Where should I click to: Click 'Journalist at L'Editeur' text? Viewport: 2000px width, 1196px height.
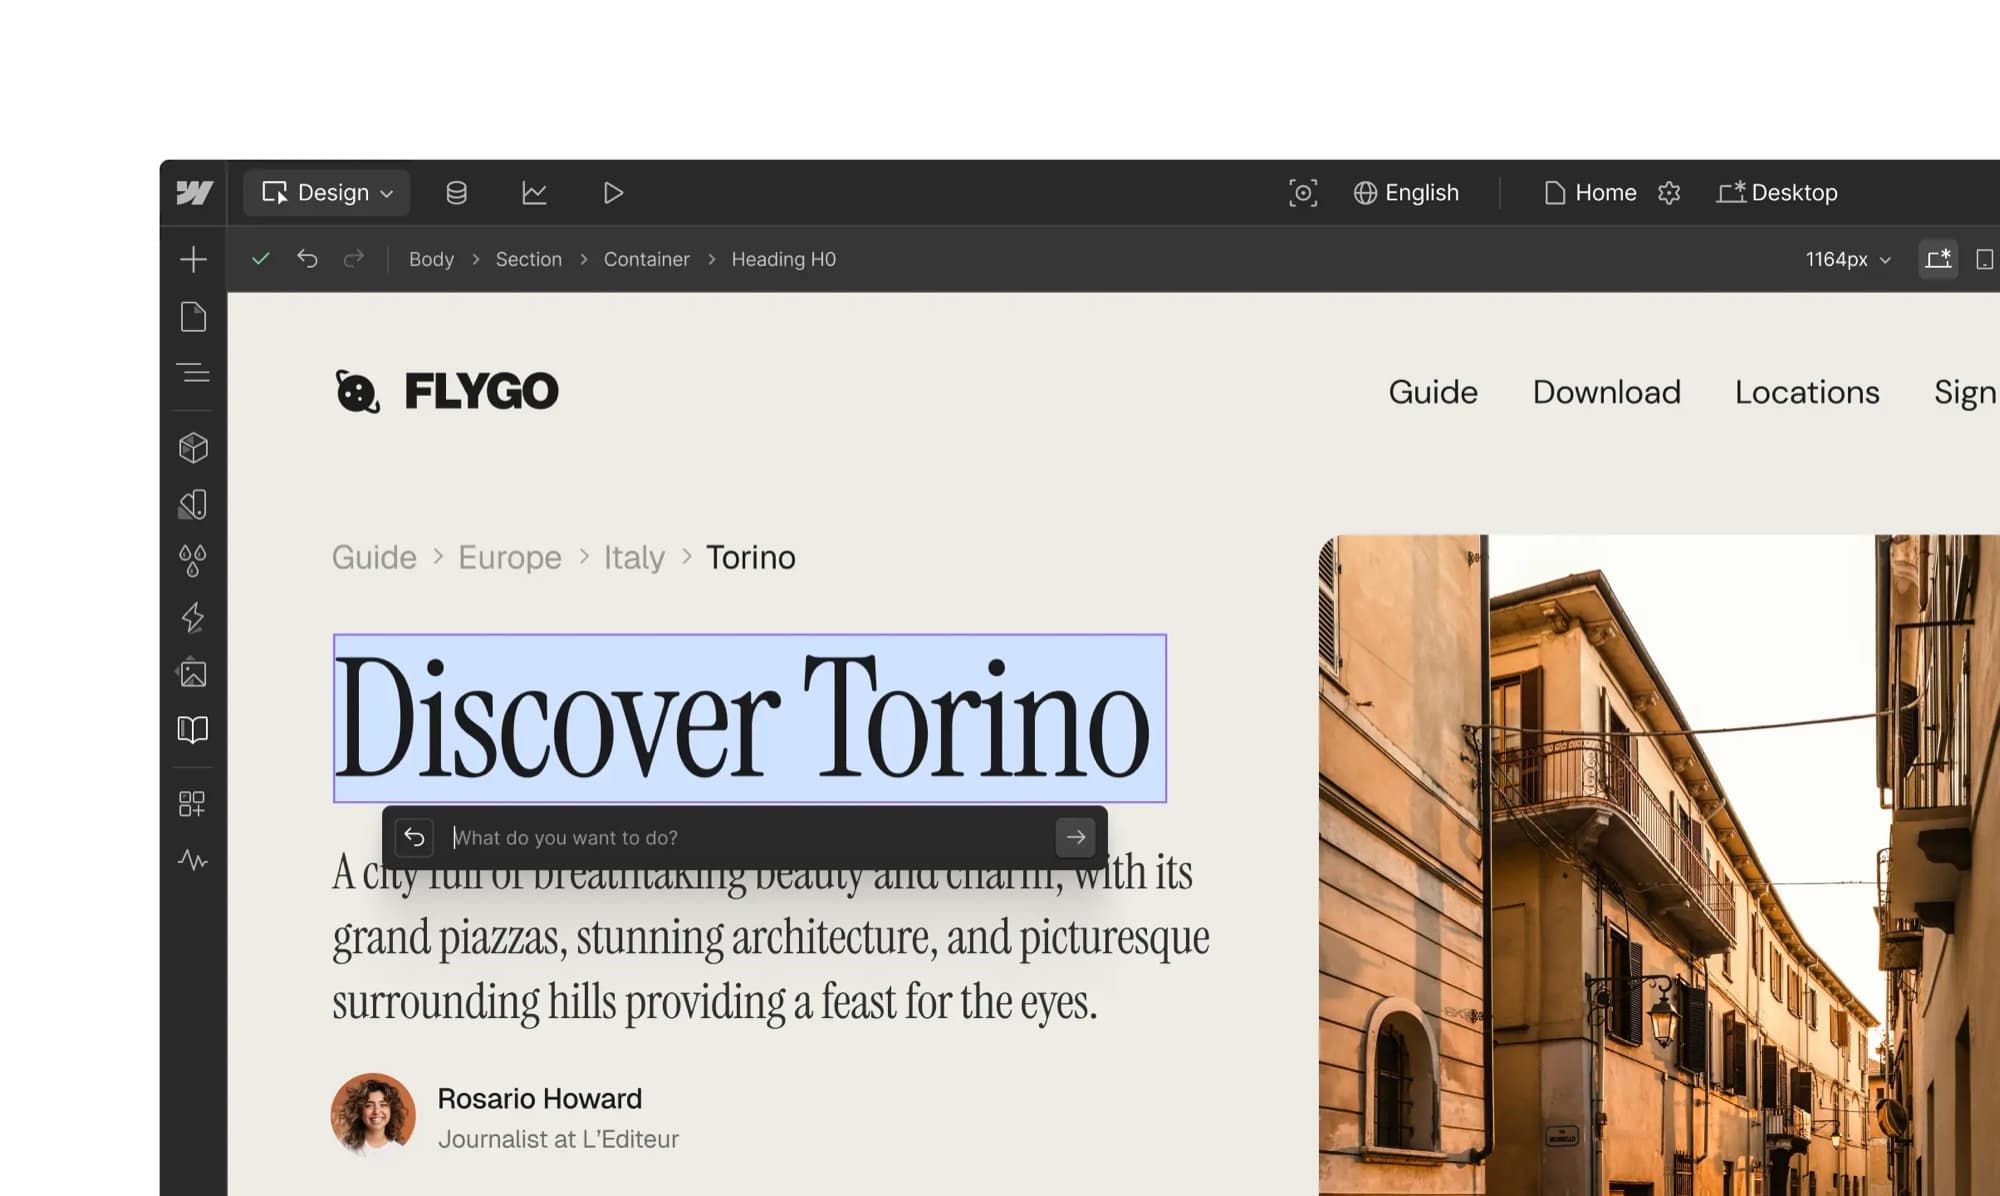(558, 1139)
